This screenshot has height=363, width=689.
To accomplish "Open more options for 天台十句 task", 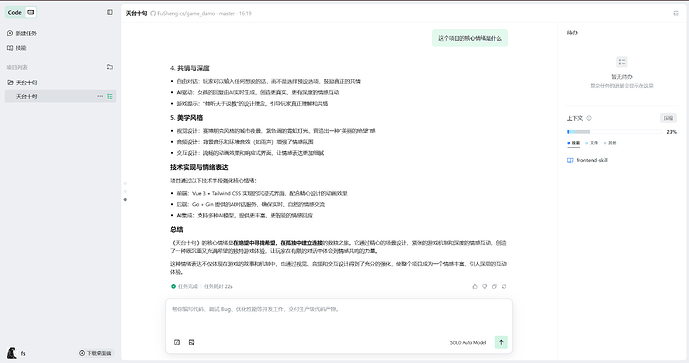I will tap(100, 96).
